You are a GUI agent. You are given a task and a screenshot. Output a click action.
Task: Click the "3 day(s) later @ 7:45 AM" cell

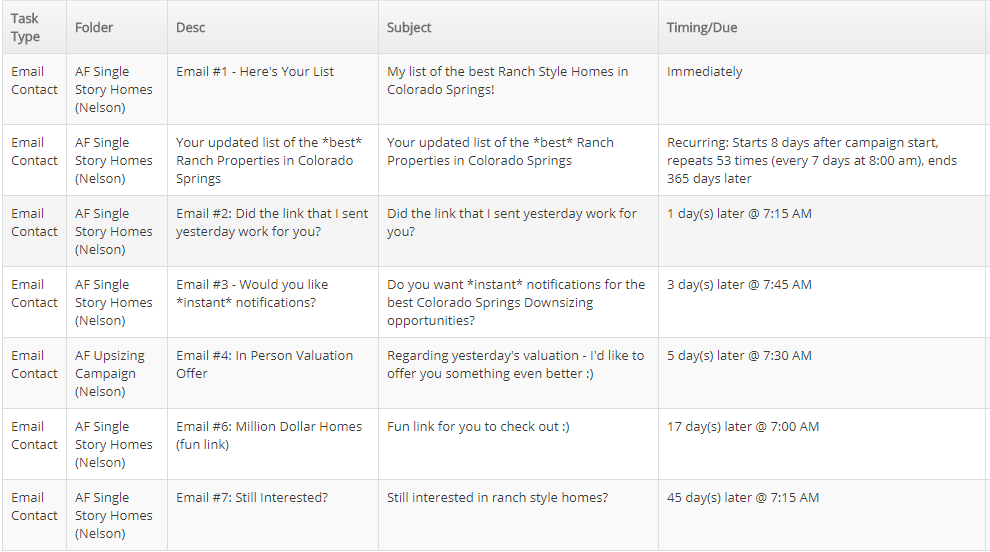tap(739, 285)
